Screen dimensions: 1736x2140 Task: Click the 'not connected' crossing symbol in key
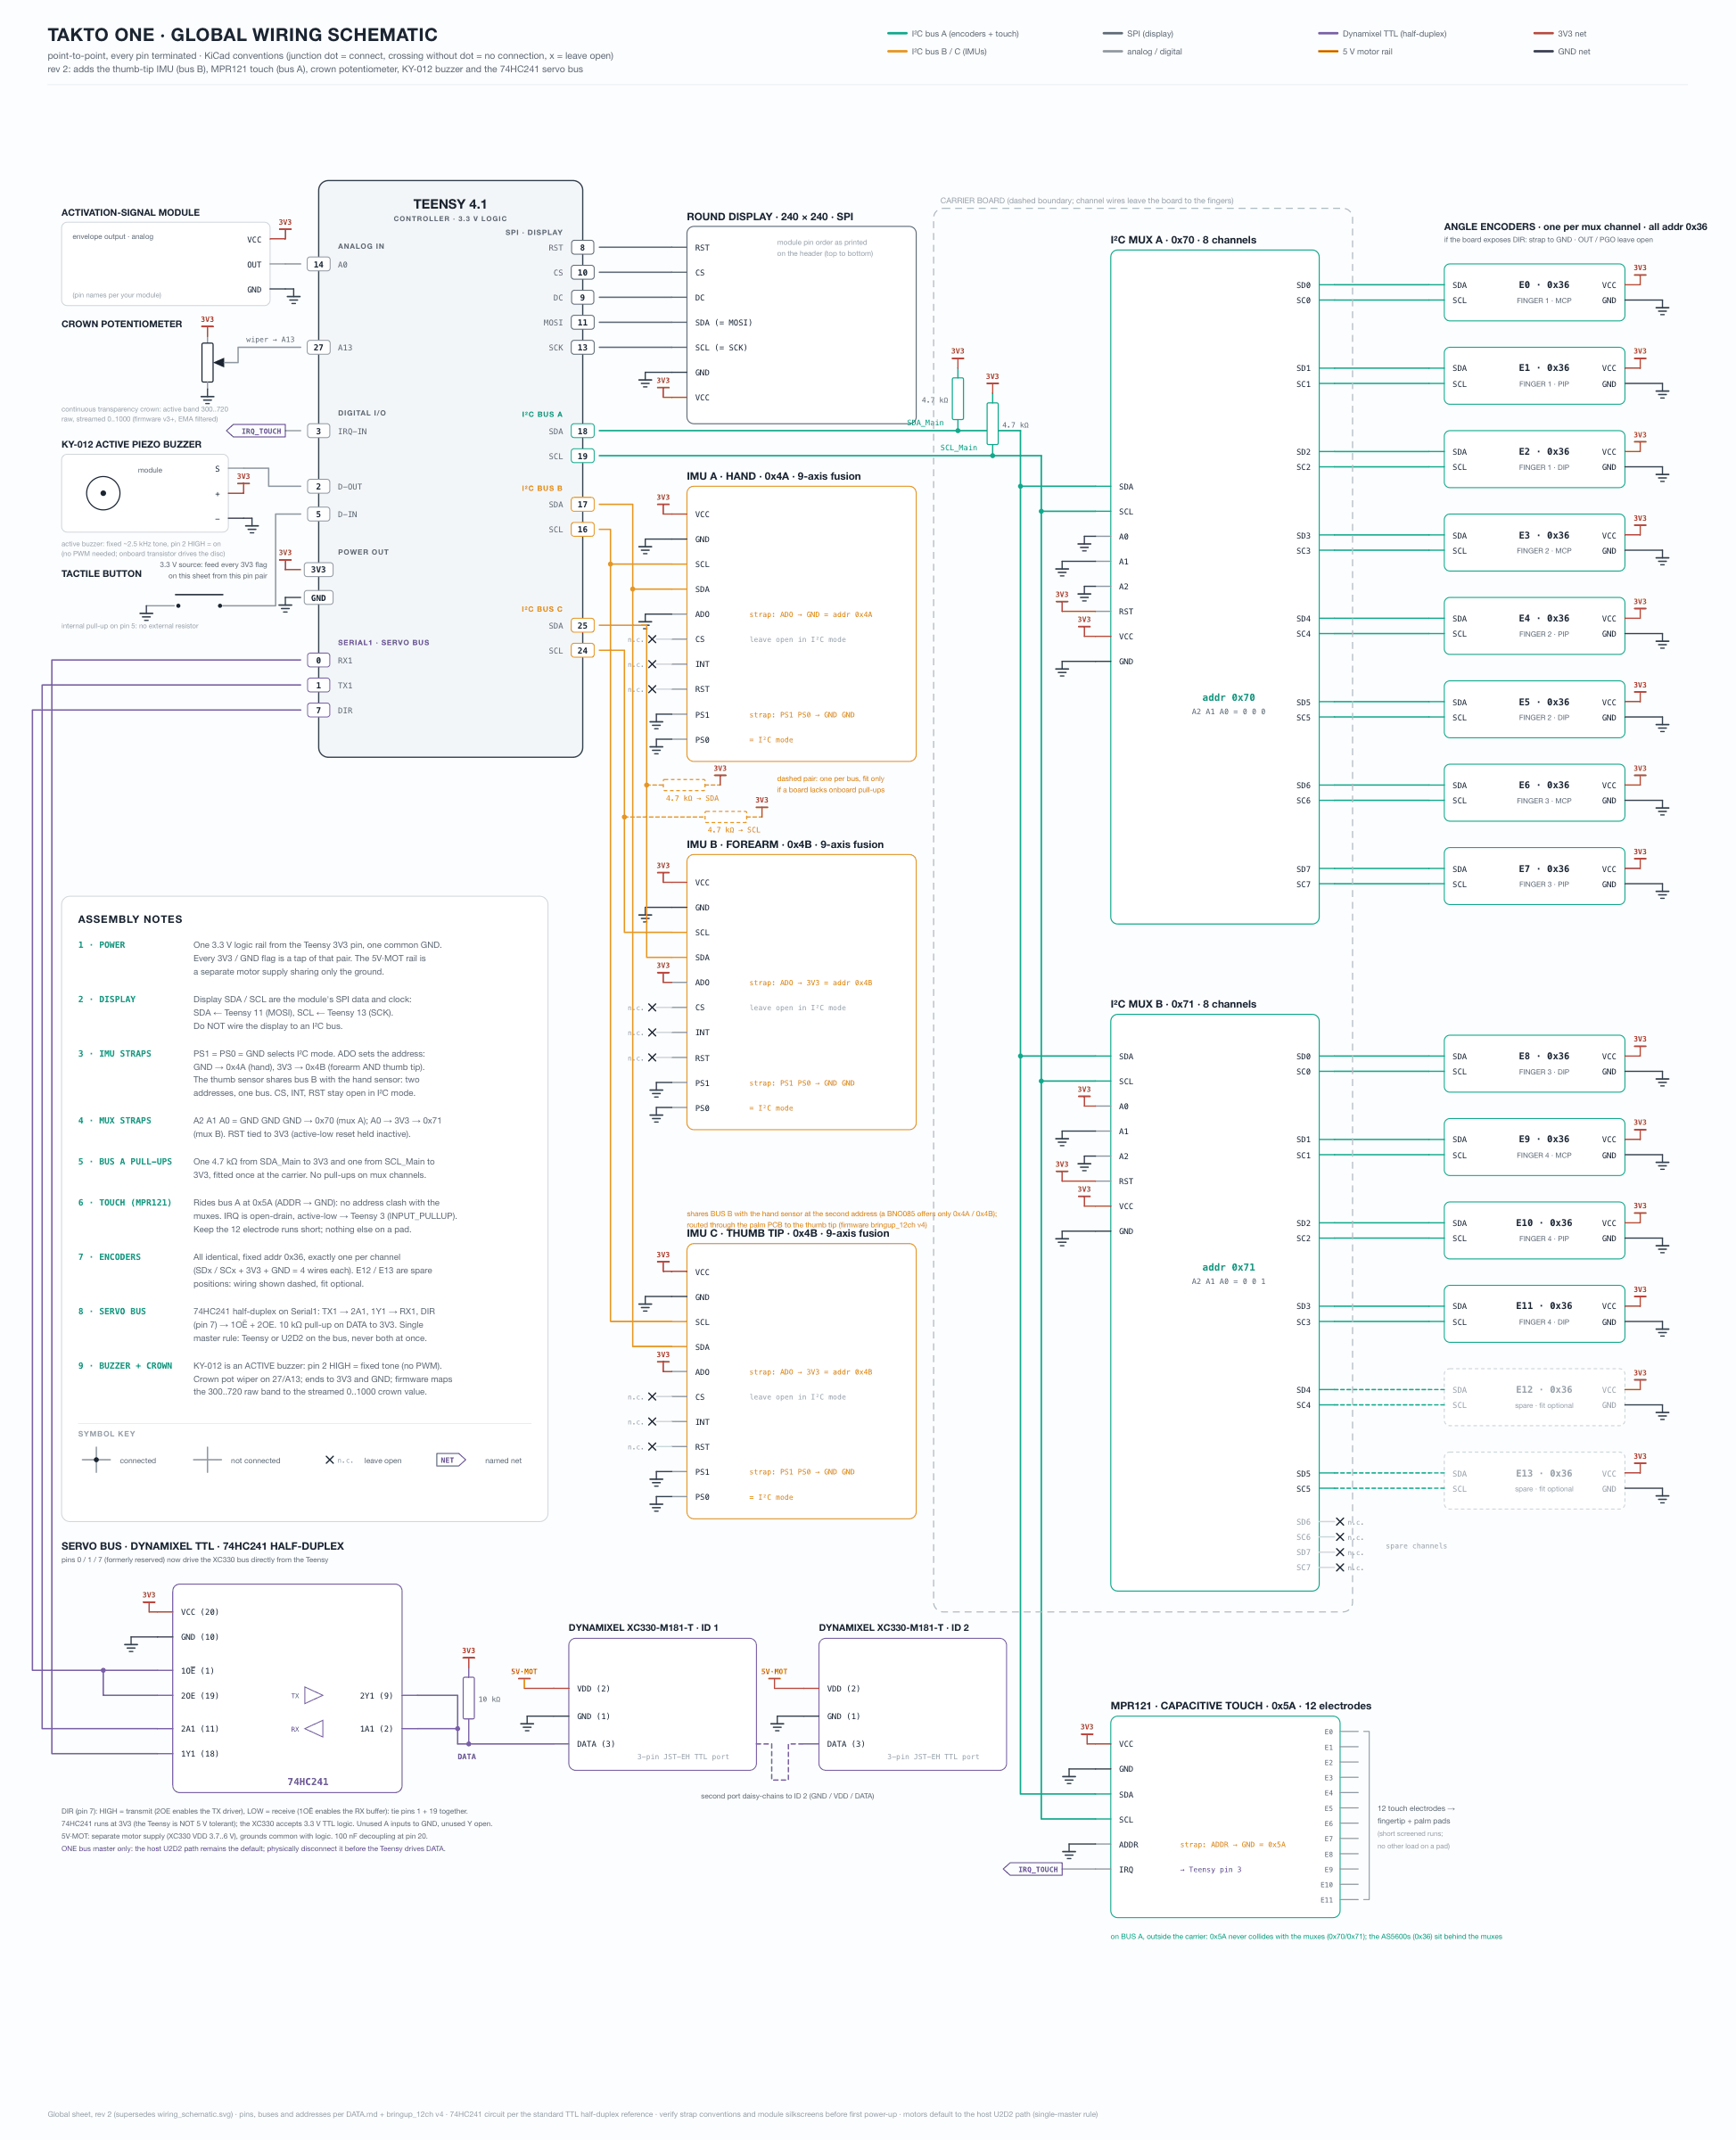click(207, 1460)
